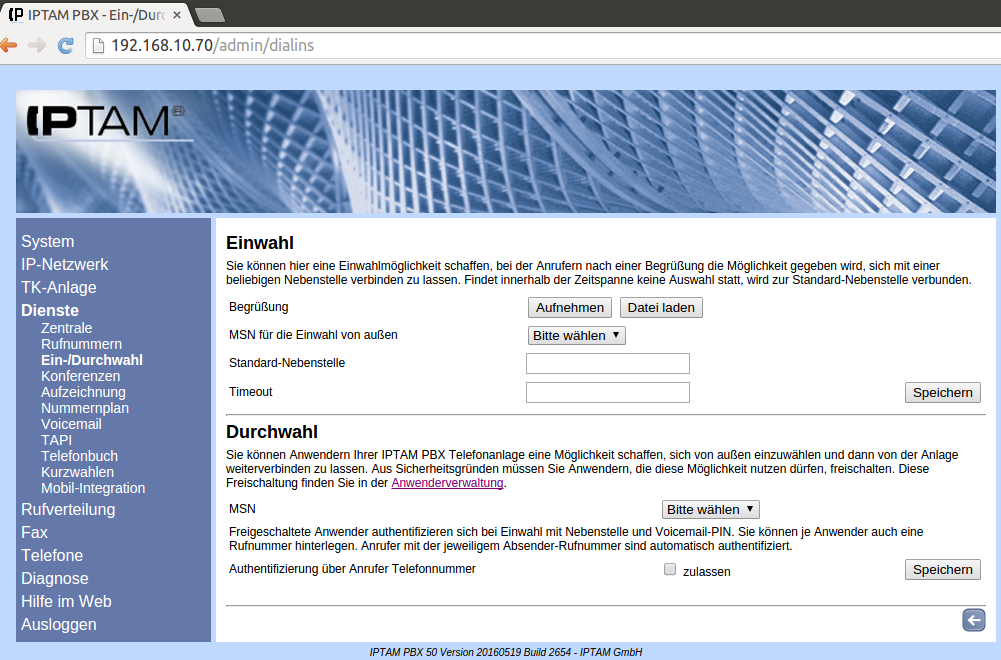1001x660 pixels.
Task: Expand the Durchwahl MSN dropdown
Action: pyautogui.click(x=710, y=509)
